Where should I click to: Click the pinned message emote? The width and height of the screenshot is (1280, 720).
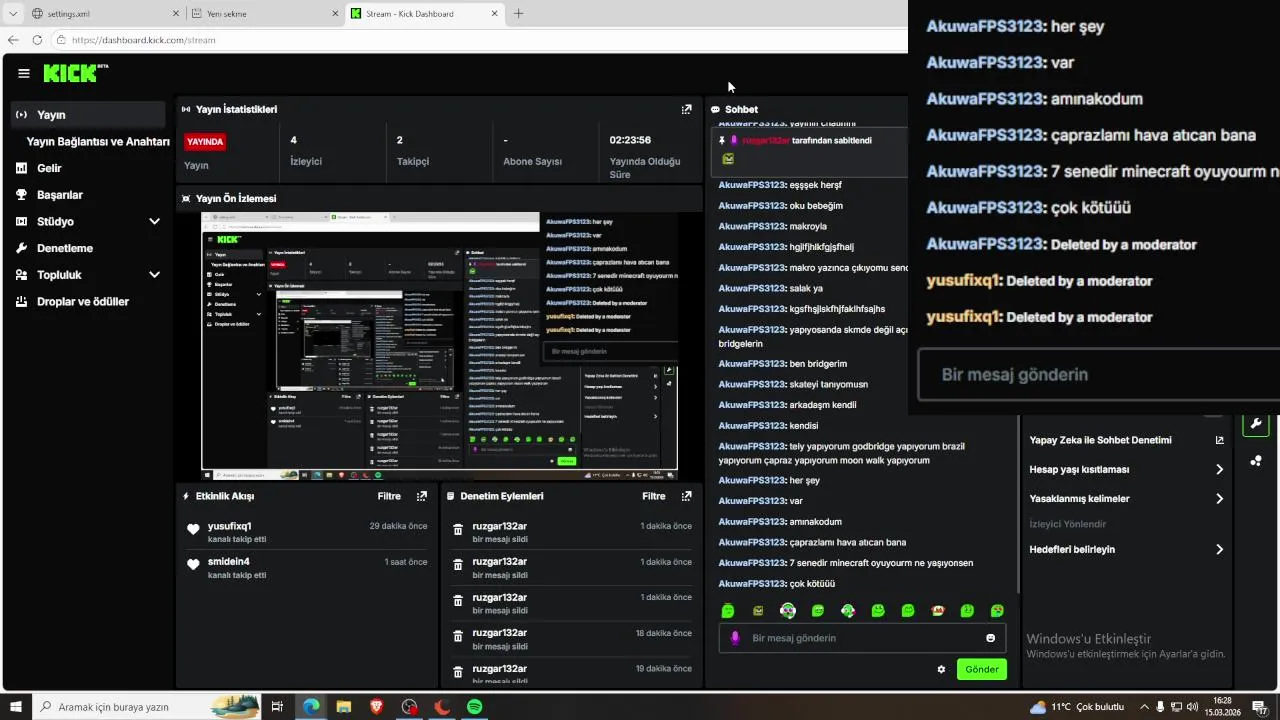click(728, 158)
